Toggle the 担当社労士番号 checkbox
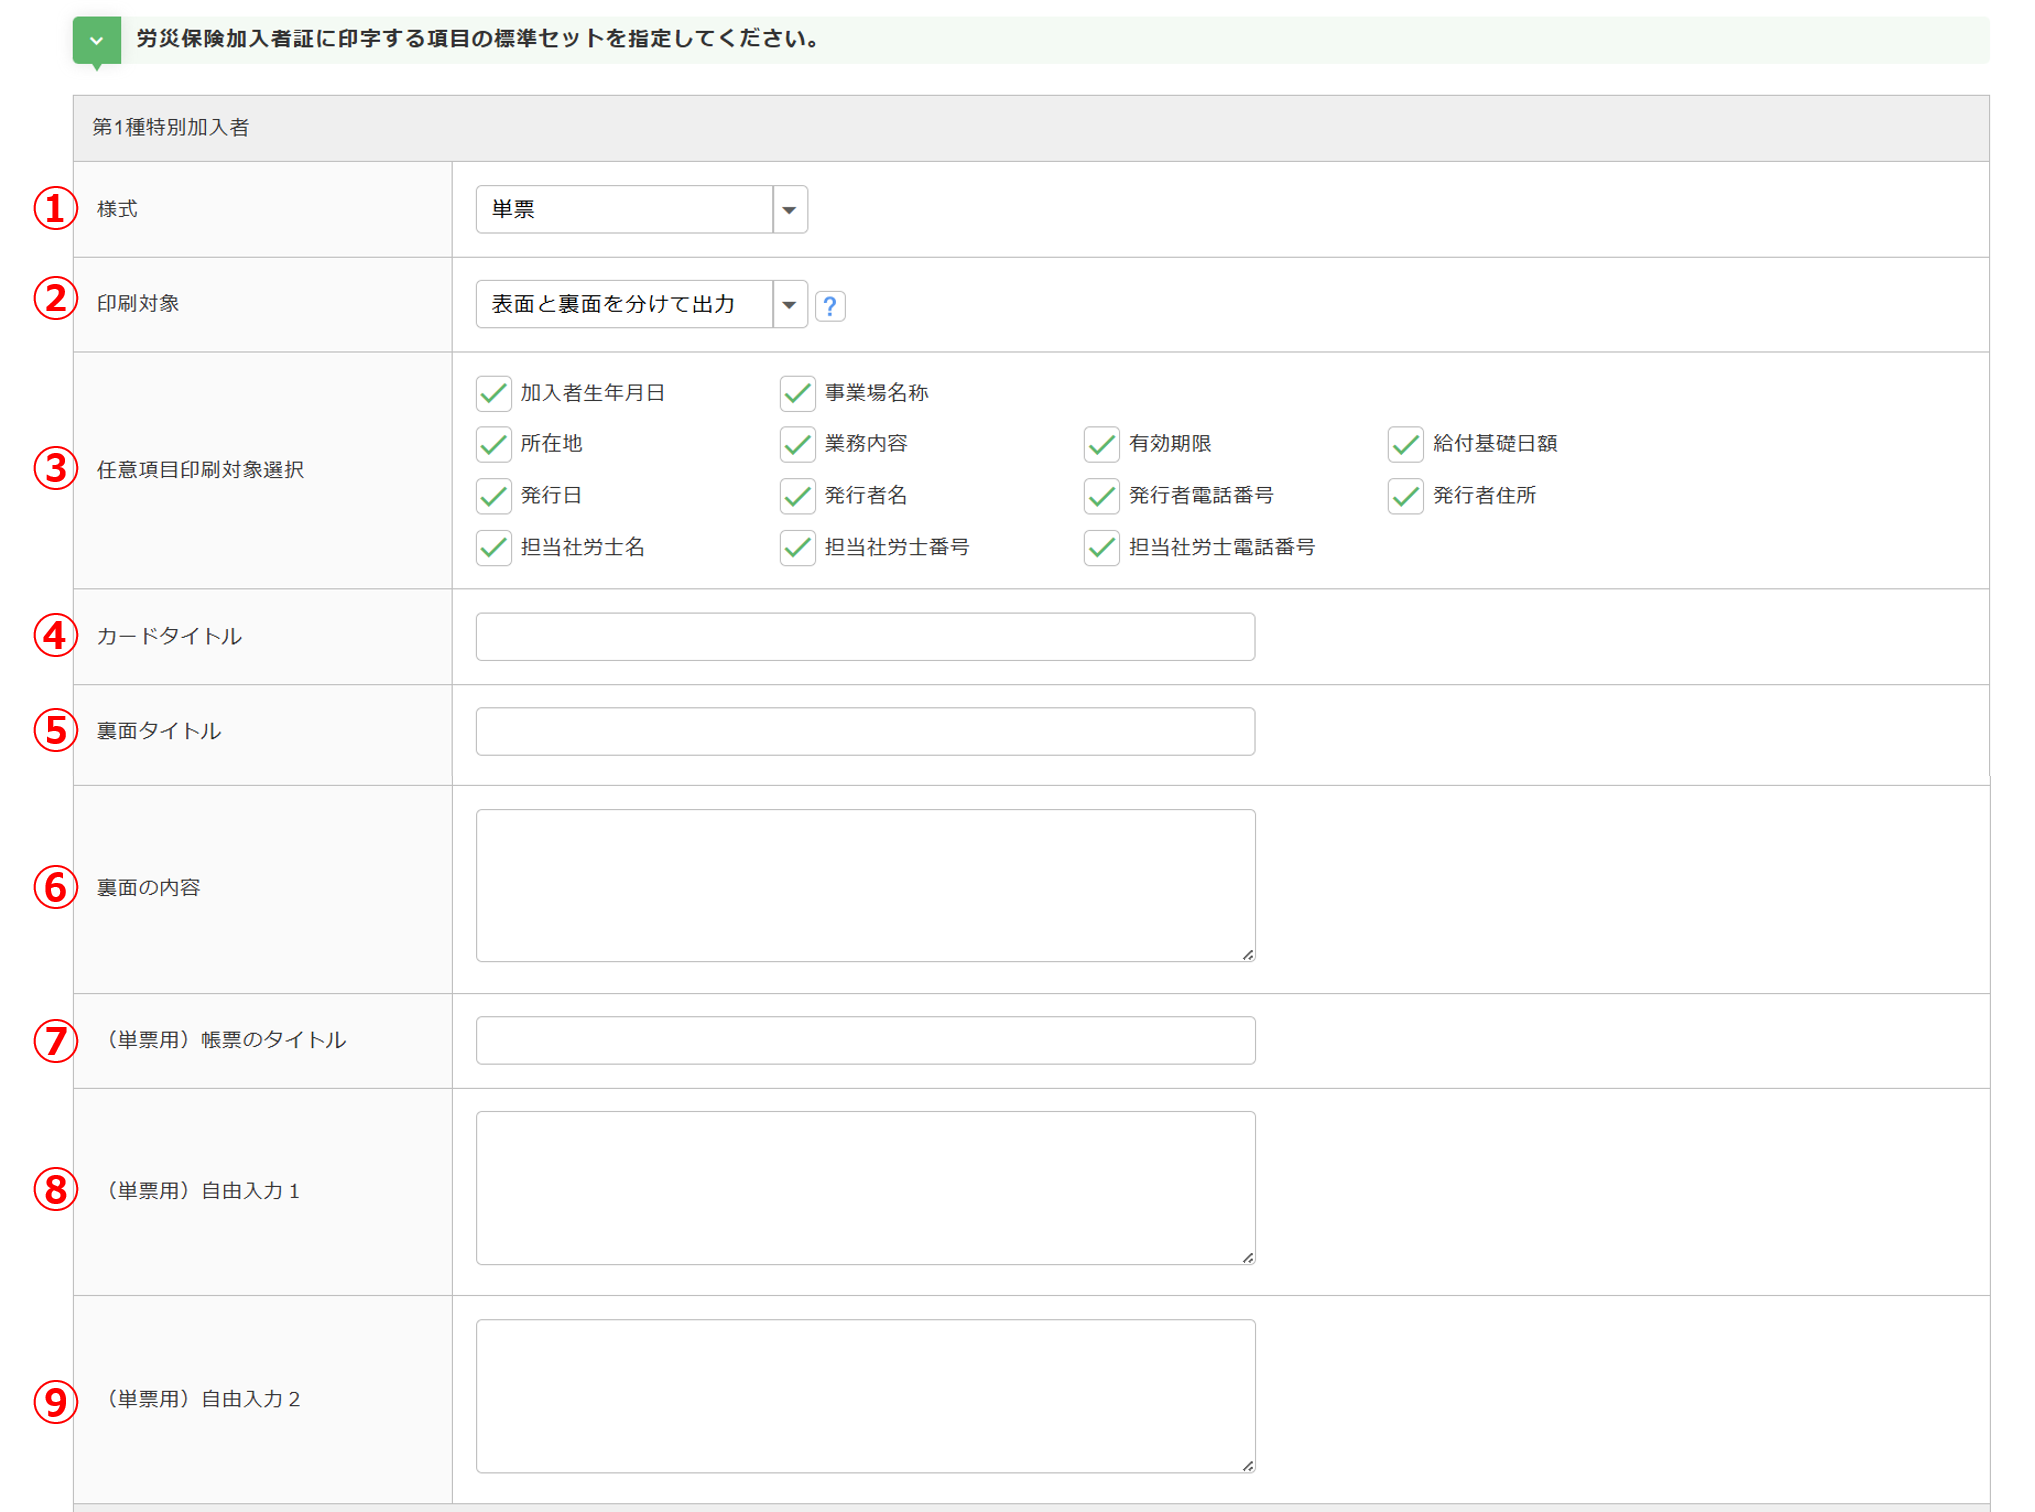Screen dimensions: 2035x1512 [x=798, y=548]
